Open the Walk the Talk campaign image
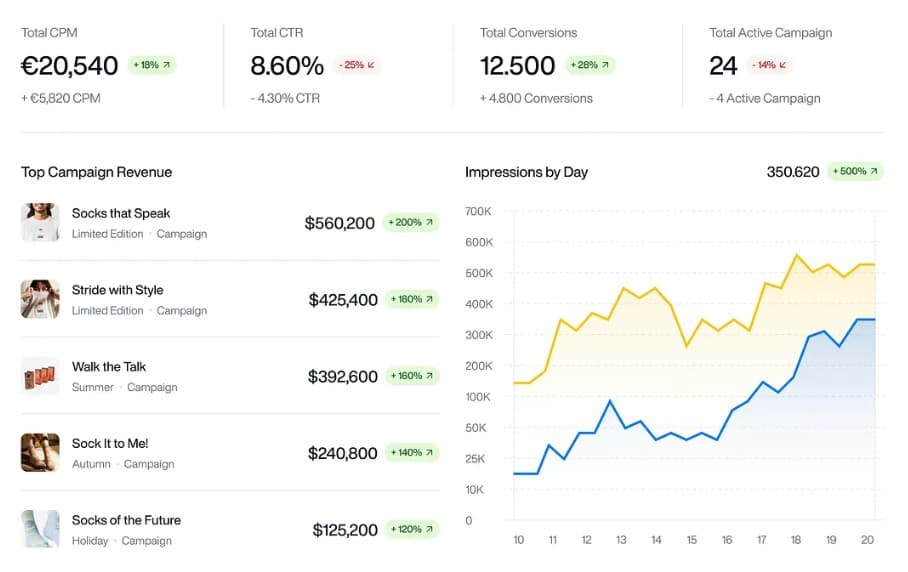Image resolution: width=908 pixels, height=572 pixels. coord(40,376)
